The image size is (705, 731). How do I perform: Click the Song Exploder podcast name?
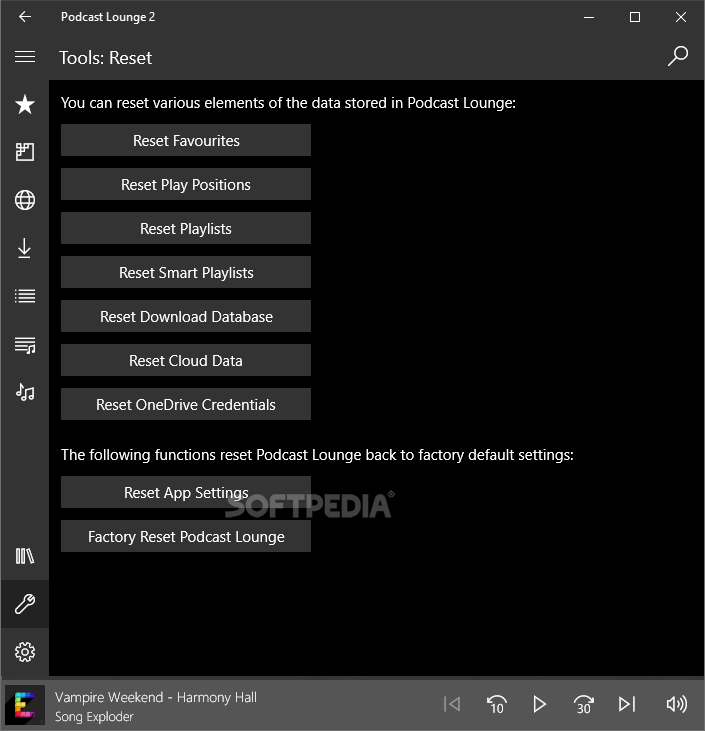coord(94,717)
